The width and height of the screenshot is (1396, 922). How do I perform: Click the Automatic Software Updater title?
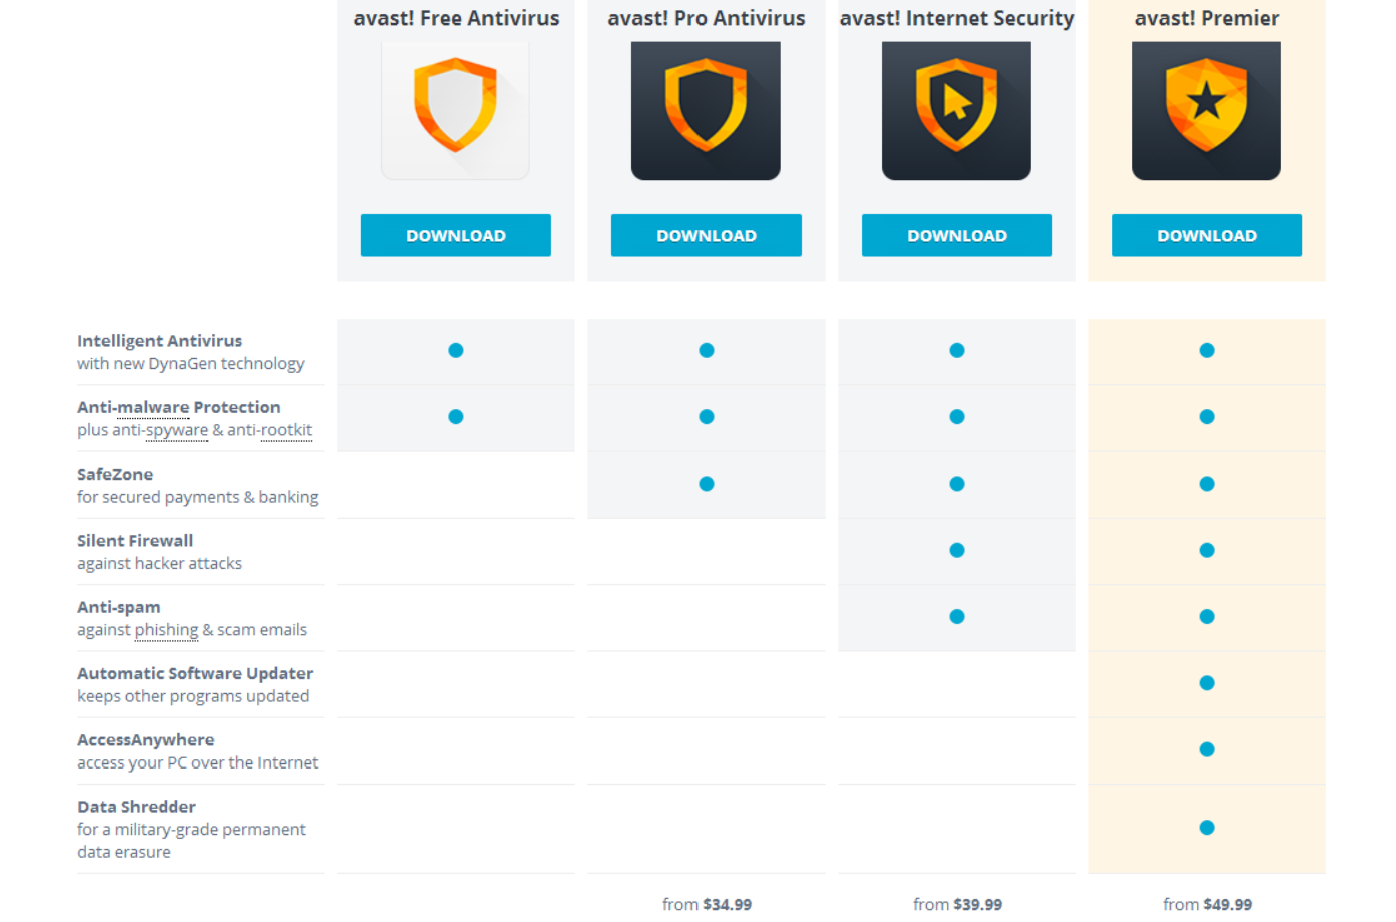[195, 674]
